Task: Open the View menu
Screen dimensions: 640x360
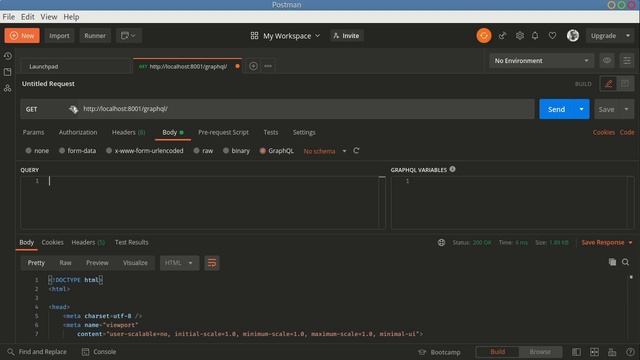Action: point(49,17)
